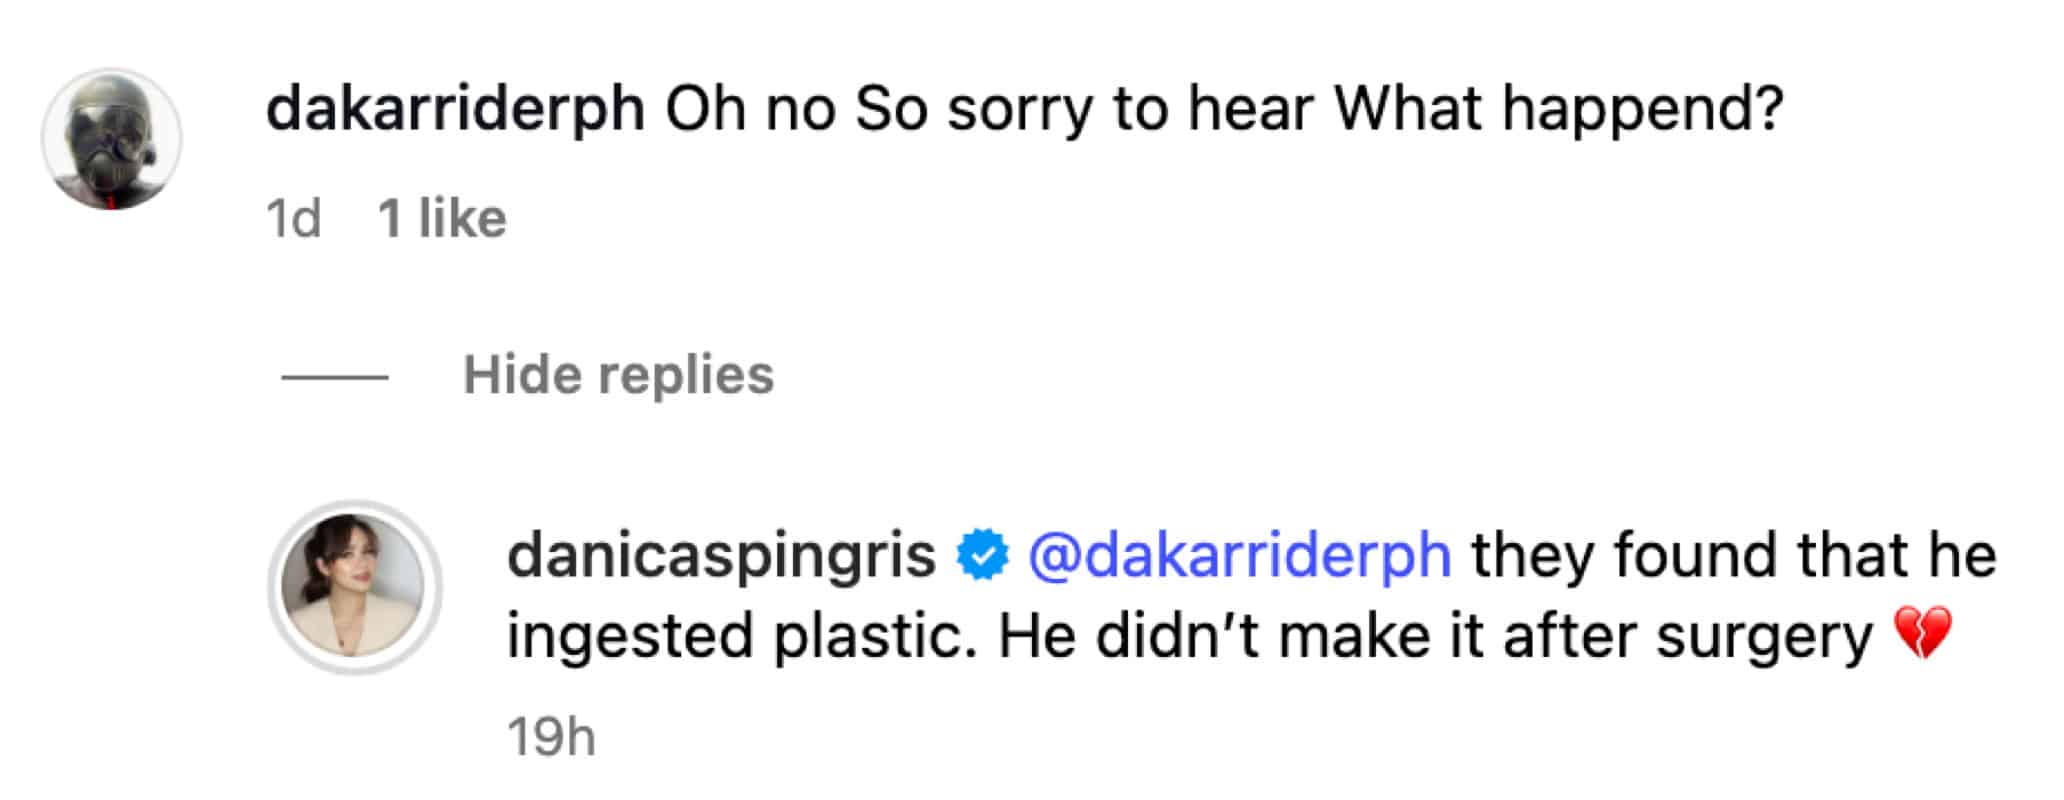Click the horizontal line beside Hide replies
The width and height of the screenshot is (2064, 800).
335,377
